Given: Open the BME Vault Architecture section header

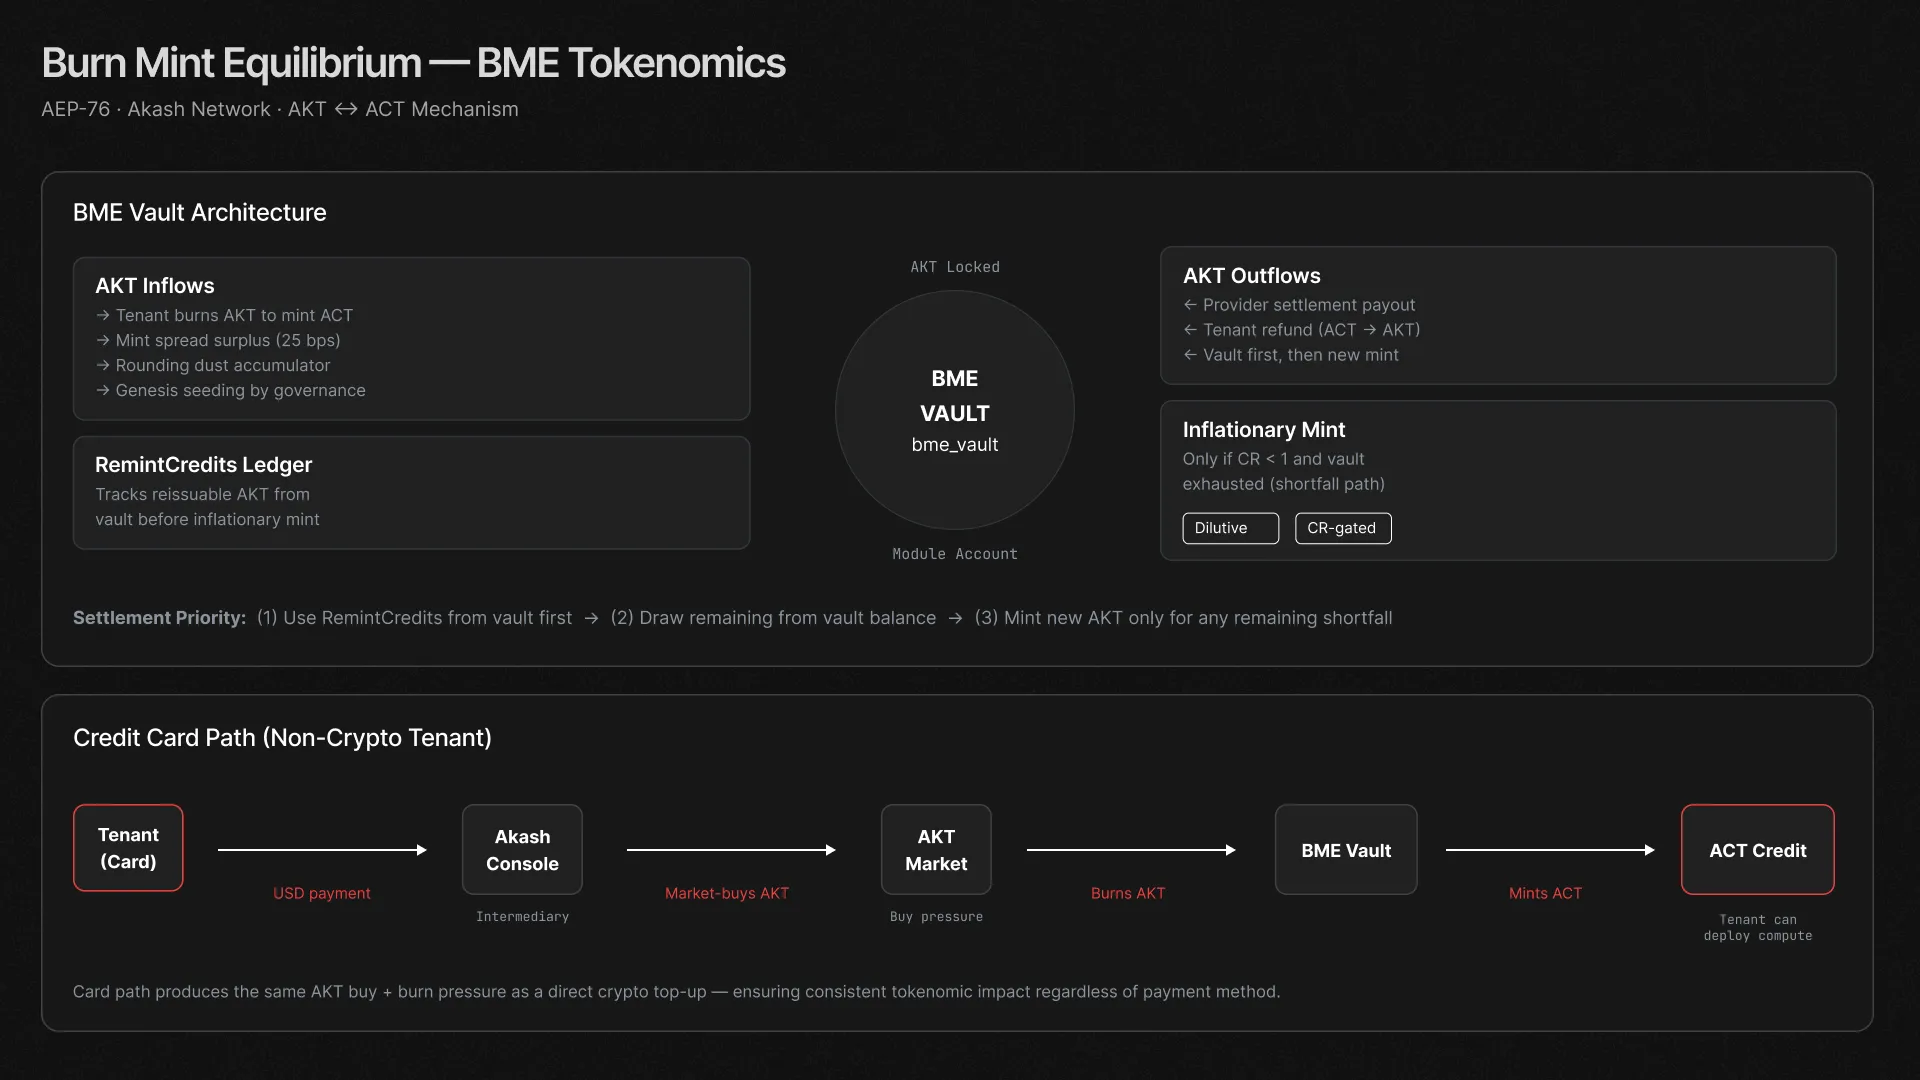Looking at the screenshot, I should (199, 212).
